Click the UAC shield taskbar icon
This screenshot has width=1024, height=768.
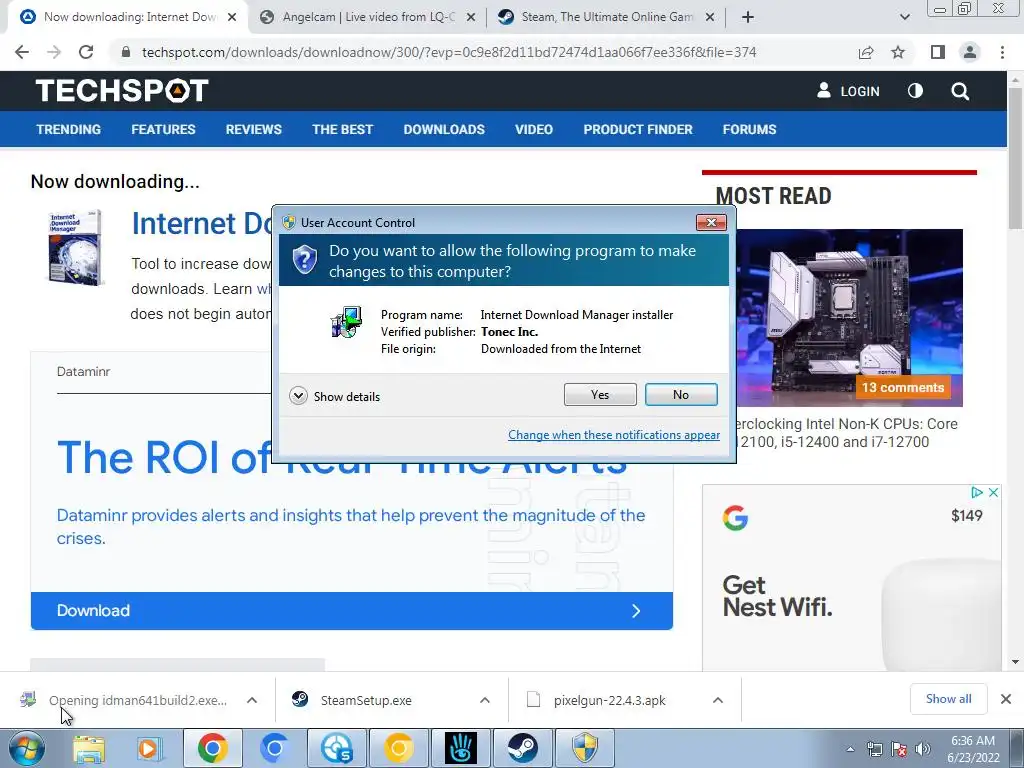tap(585, 748)
